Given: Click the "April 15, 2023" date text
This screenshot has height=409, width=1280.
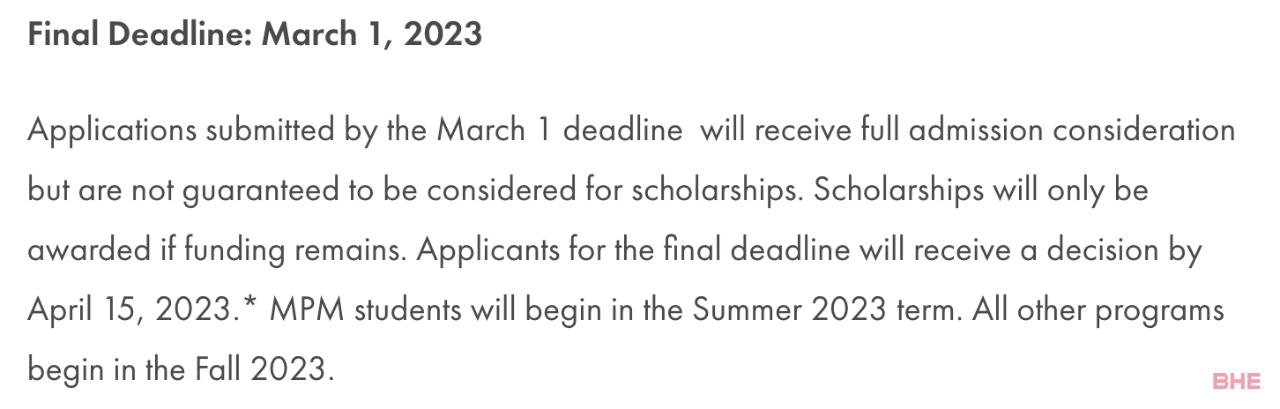Looking at the screenshot, I should coord(128,311).
